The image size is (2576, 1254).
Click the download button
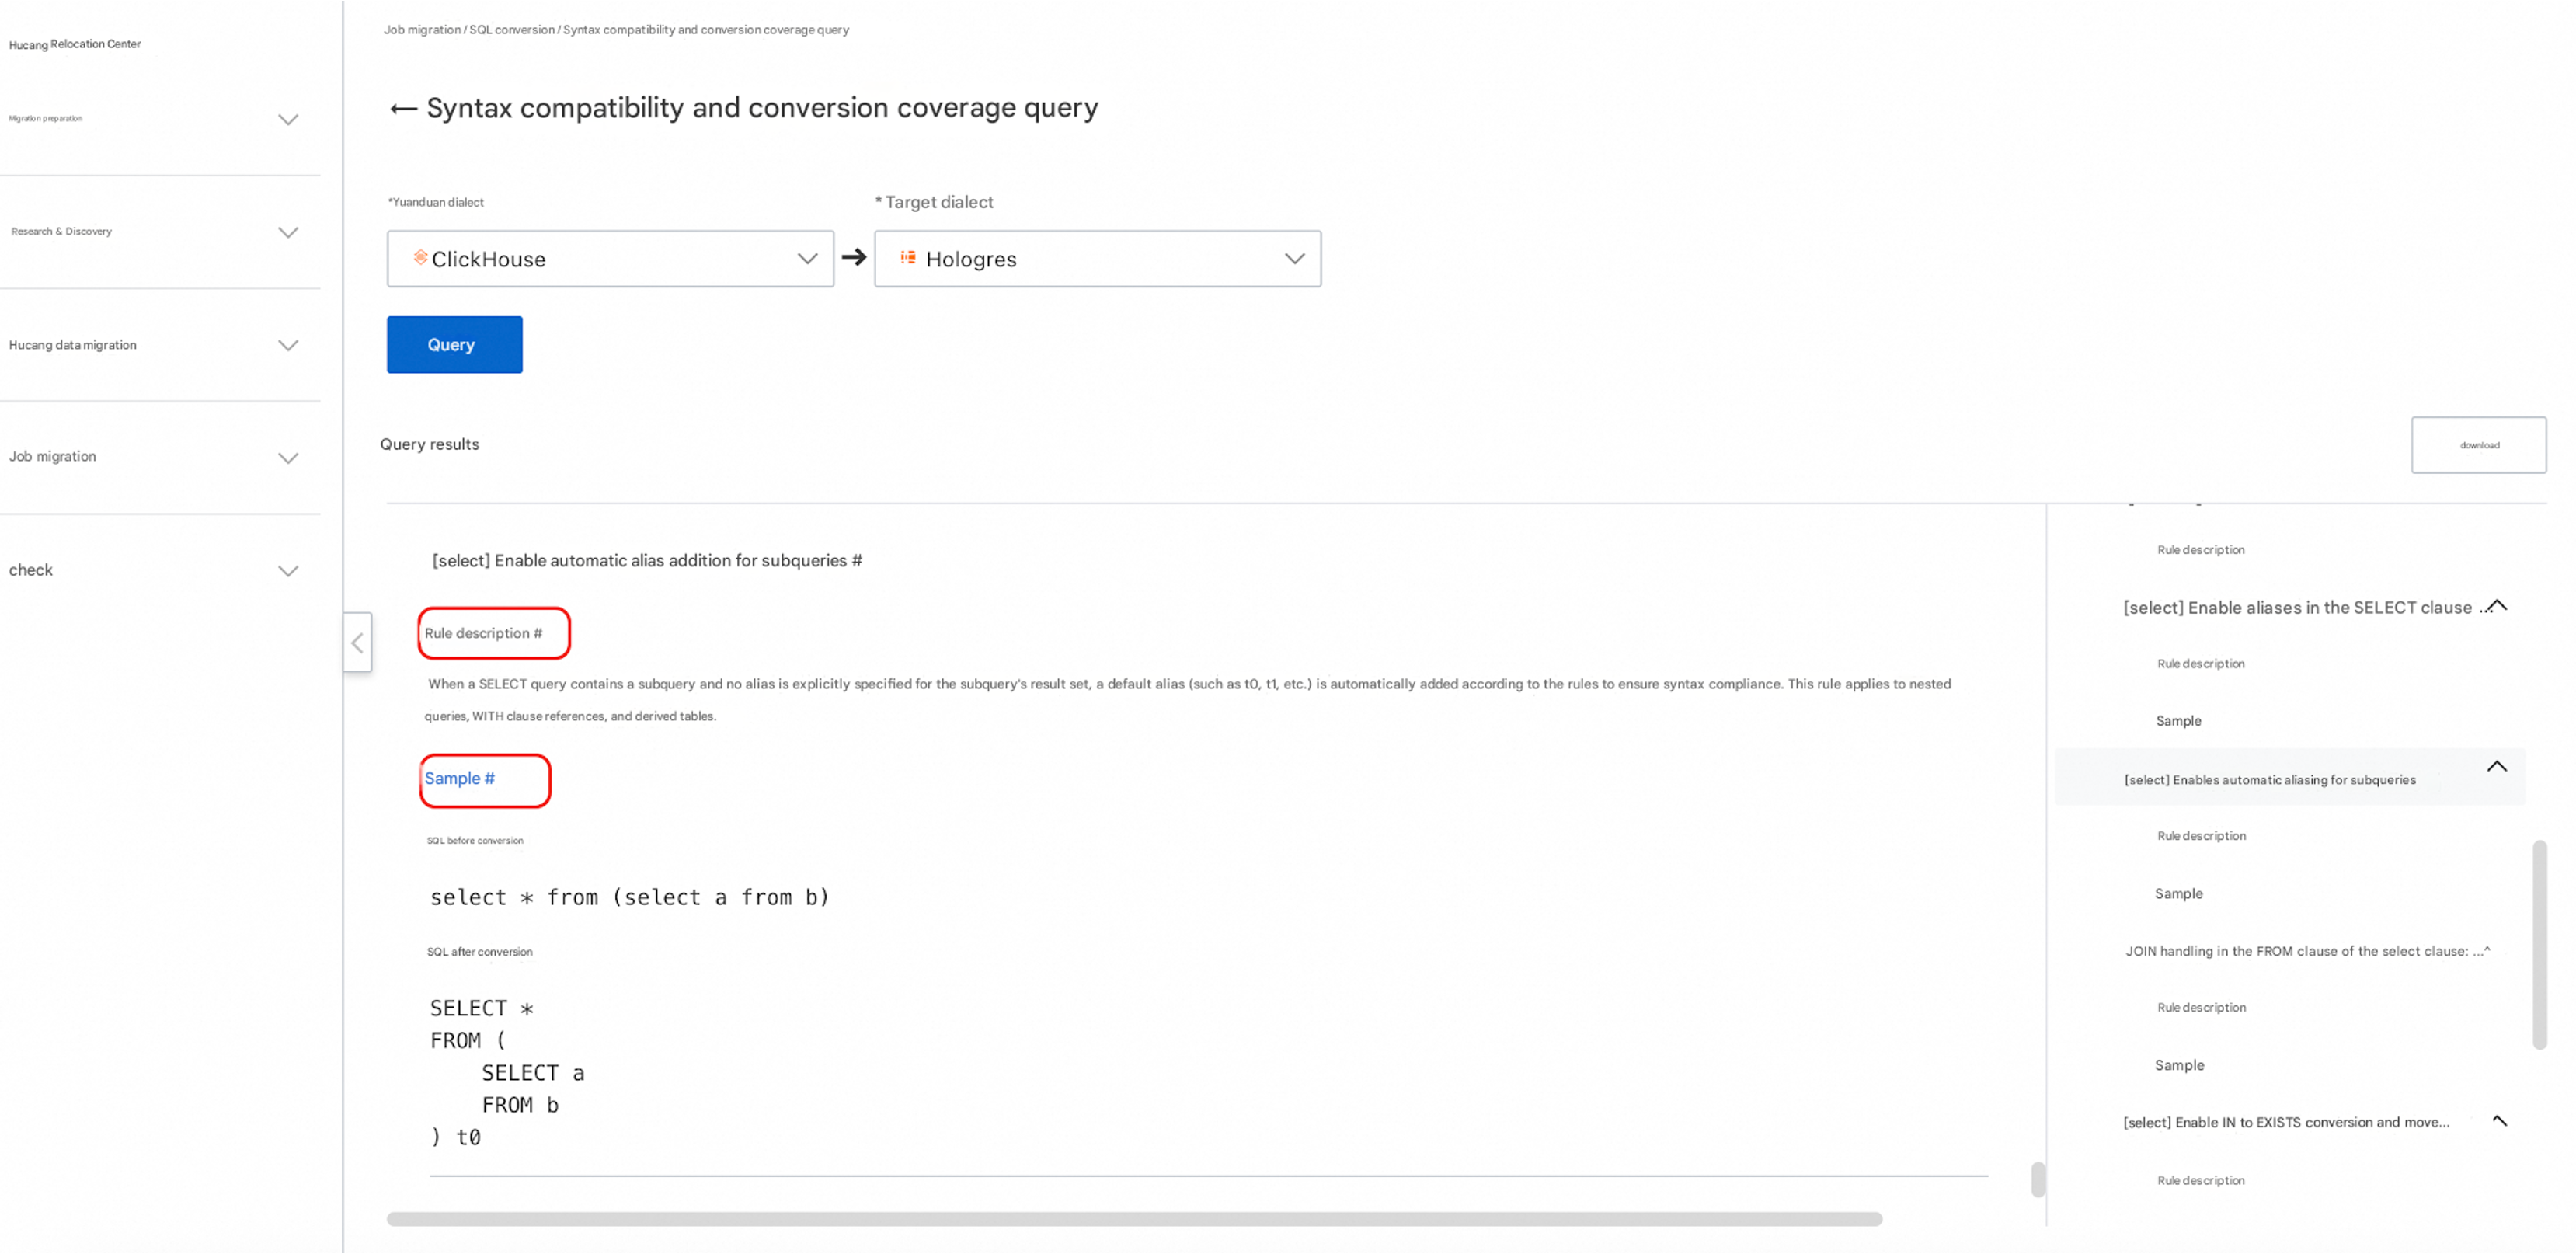pos(2478,445)
